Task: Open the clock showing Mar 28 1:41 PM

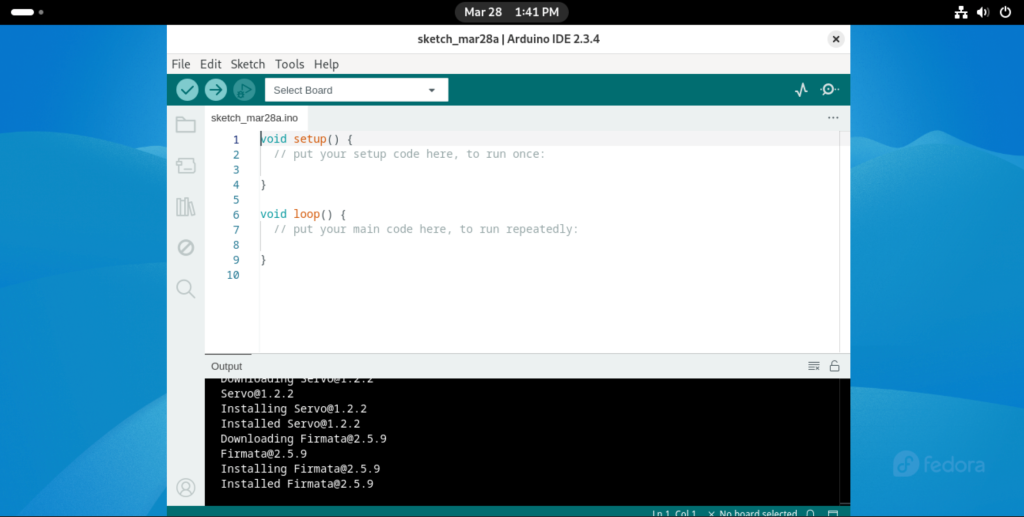Action: point(511,12)
